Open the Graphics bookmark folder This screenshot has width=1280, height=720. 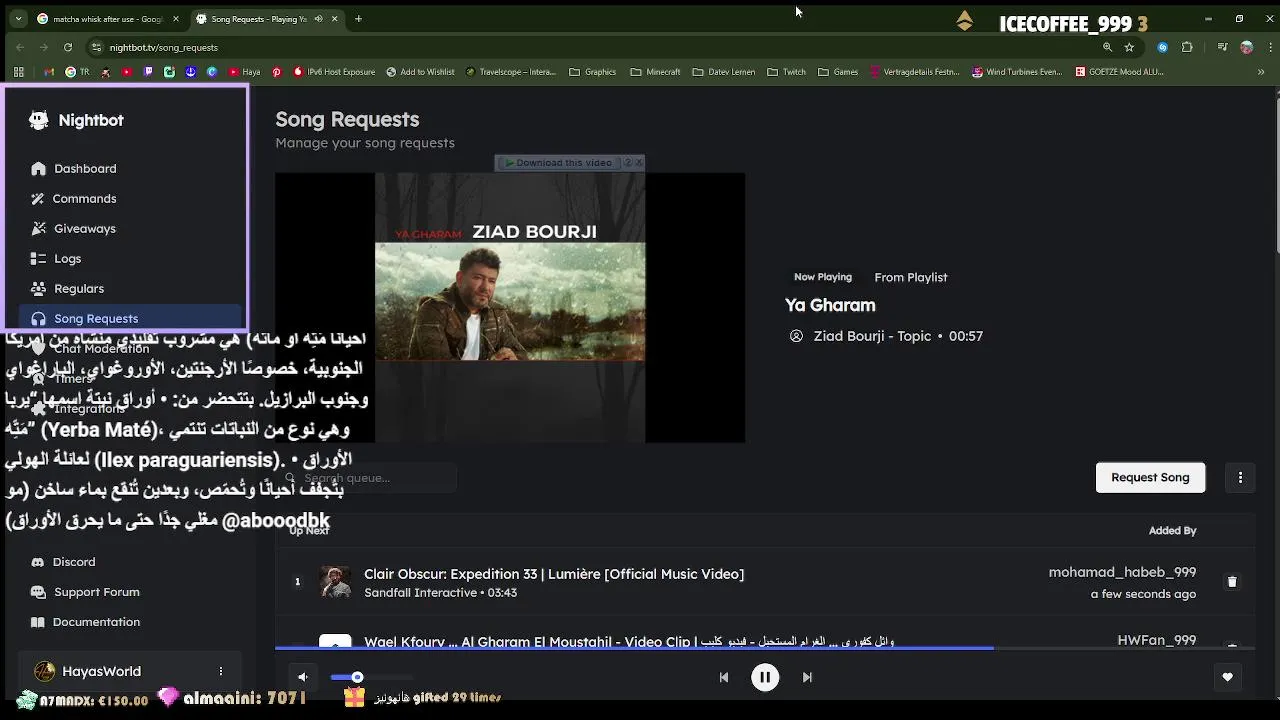[592, 72]
